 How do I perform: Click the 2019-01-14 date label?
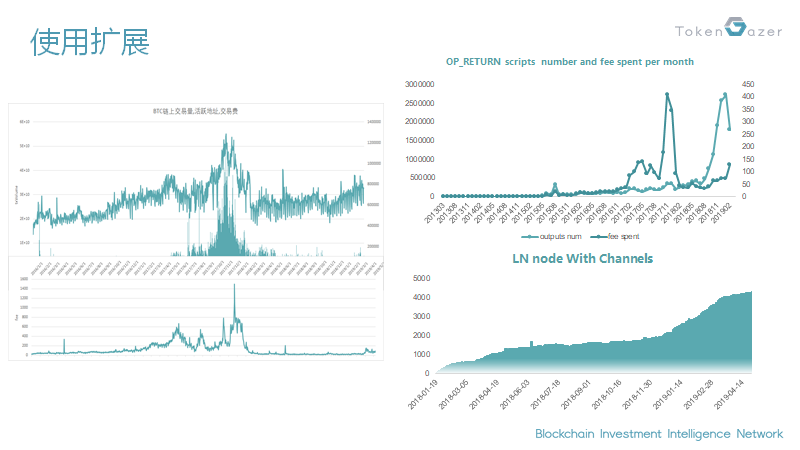[x=668, y=394]
